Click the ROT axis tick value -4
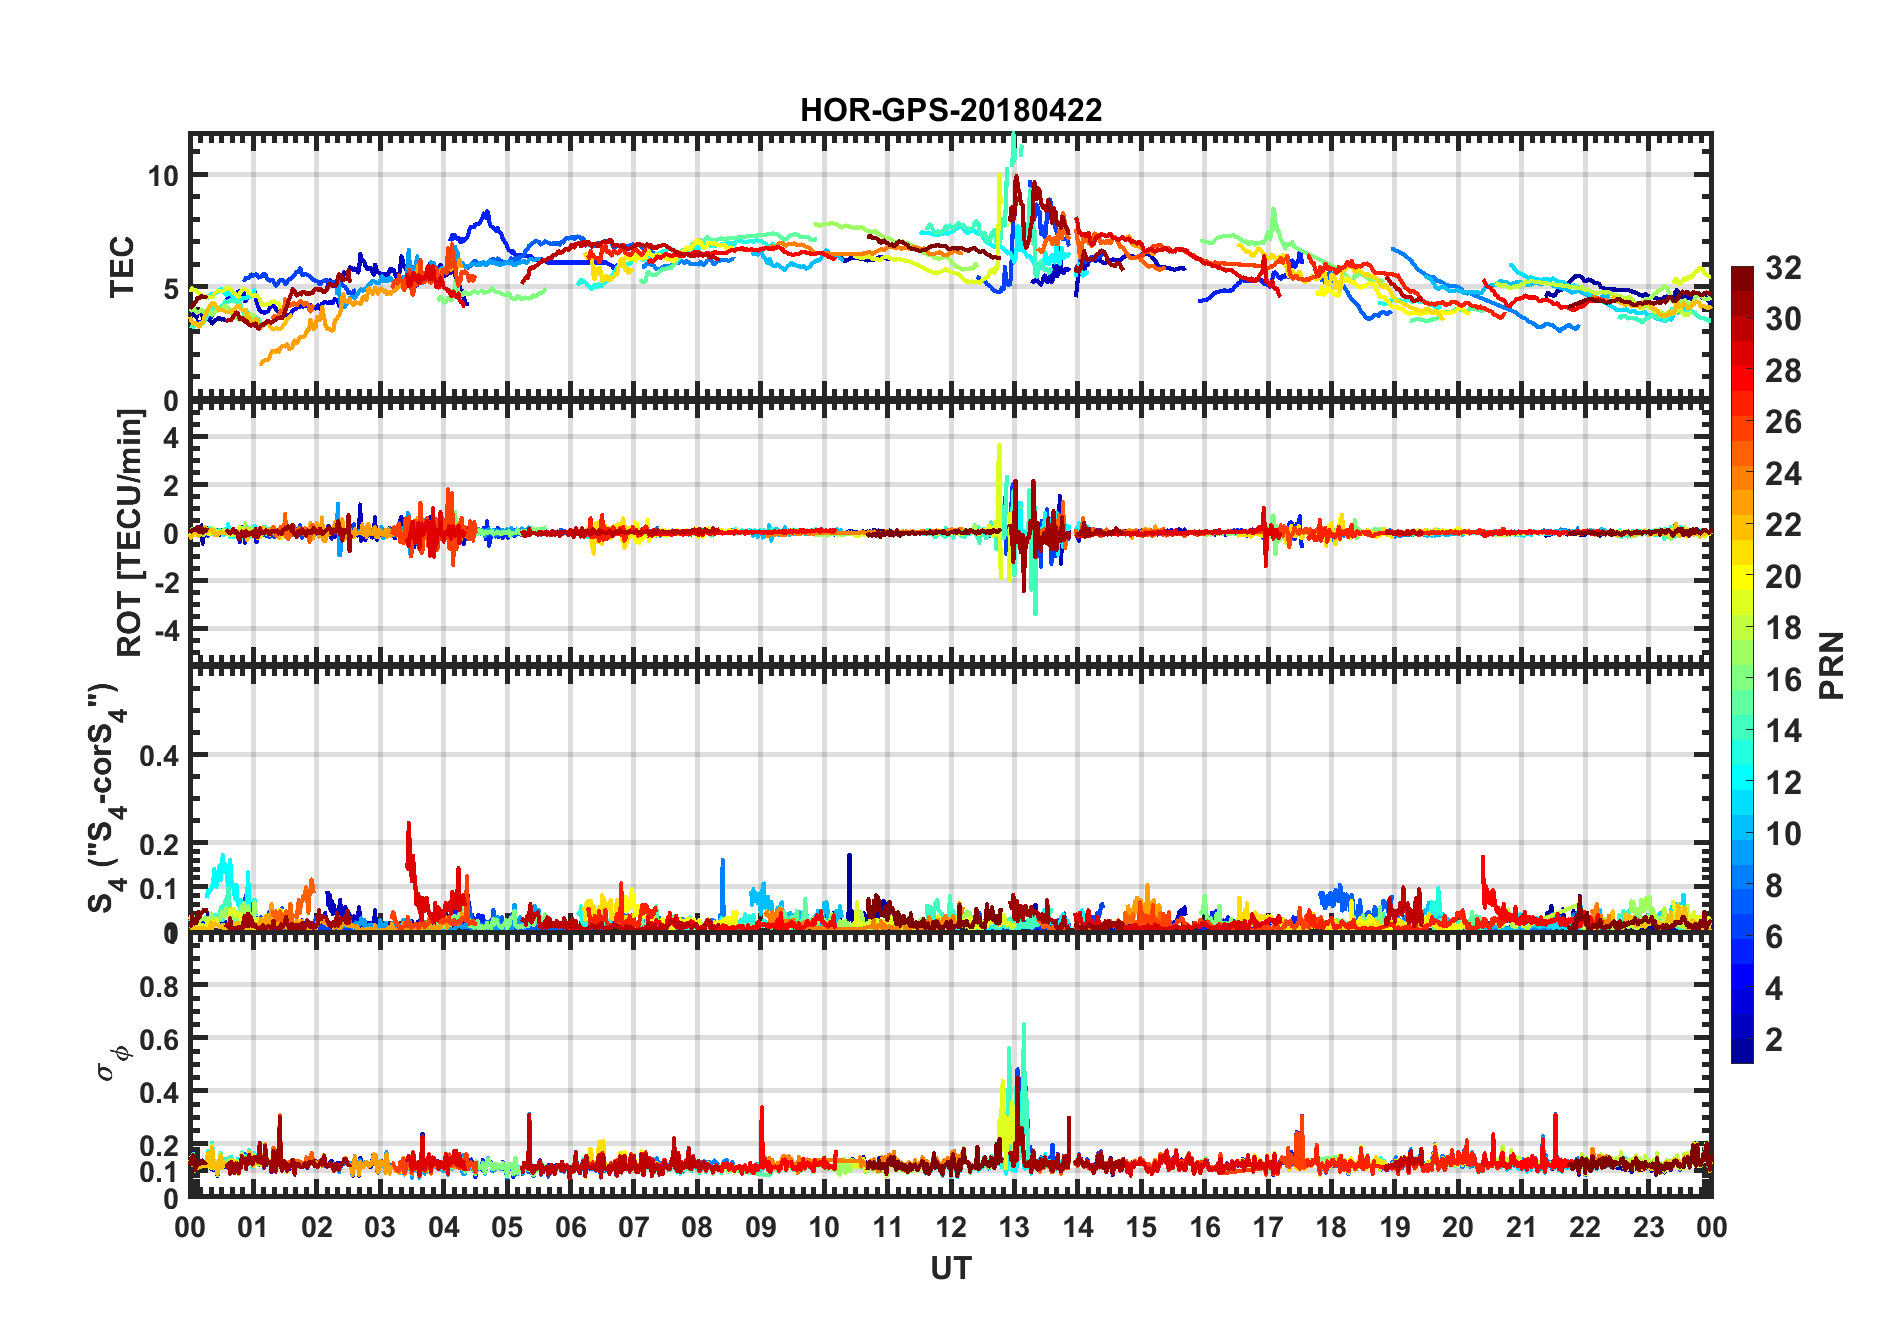 click(x=168, y=630)
